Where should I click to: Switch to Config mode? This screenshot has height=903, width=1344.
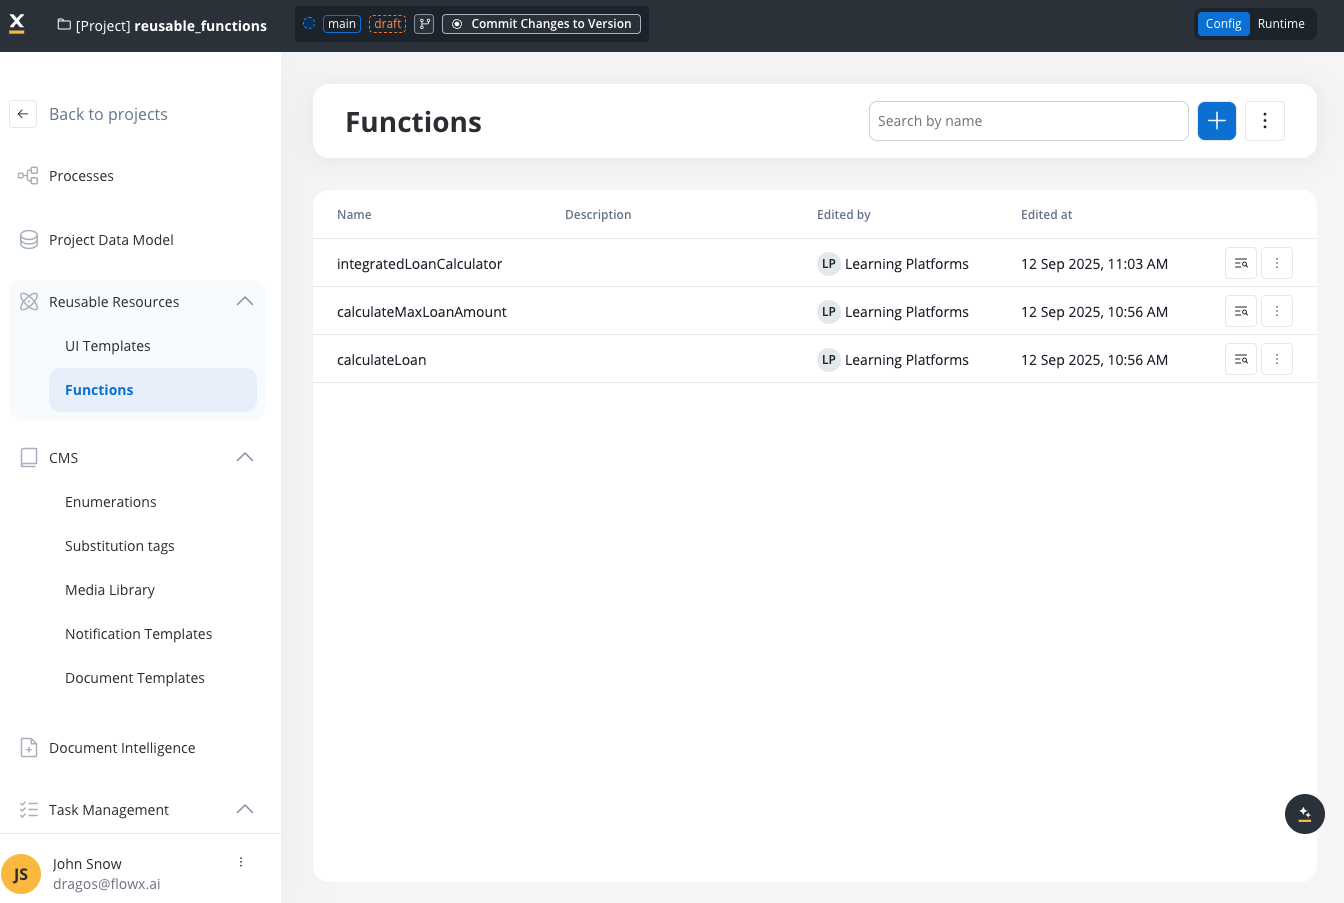click(1222, 24)
